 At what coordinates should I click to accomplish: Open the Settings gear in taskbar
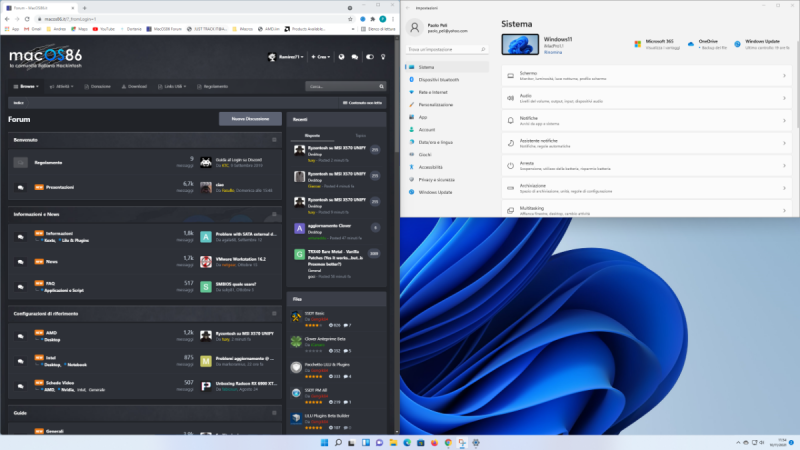[x=476, y=443]
